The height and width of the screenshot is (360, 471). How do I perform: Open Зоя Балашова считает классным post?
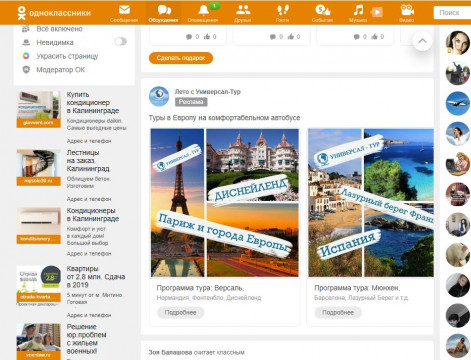pyautogui.click(x=197, y=352)
